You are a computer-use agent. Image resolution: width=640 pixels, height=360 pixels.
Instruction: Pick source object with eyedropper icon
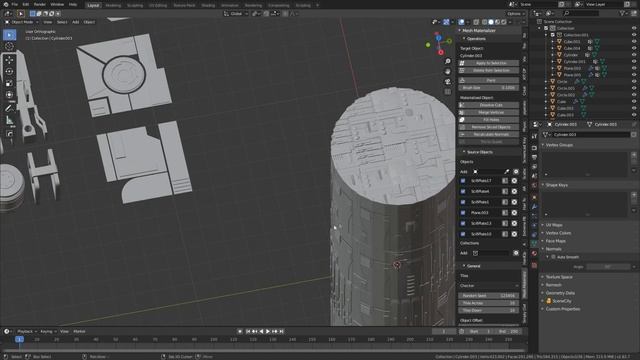(x=507, y=172)
